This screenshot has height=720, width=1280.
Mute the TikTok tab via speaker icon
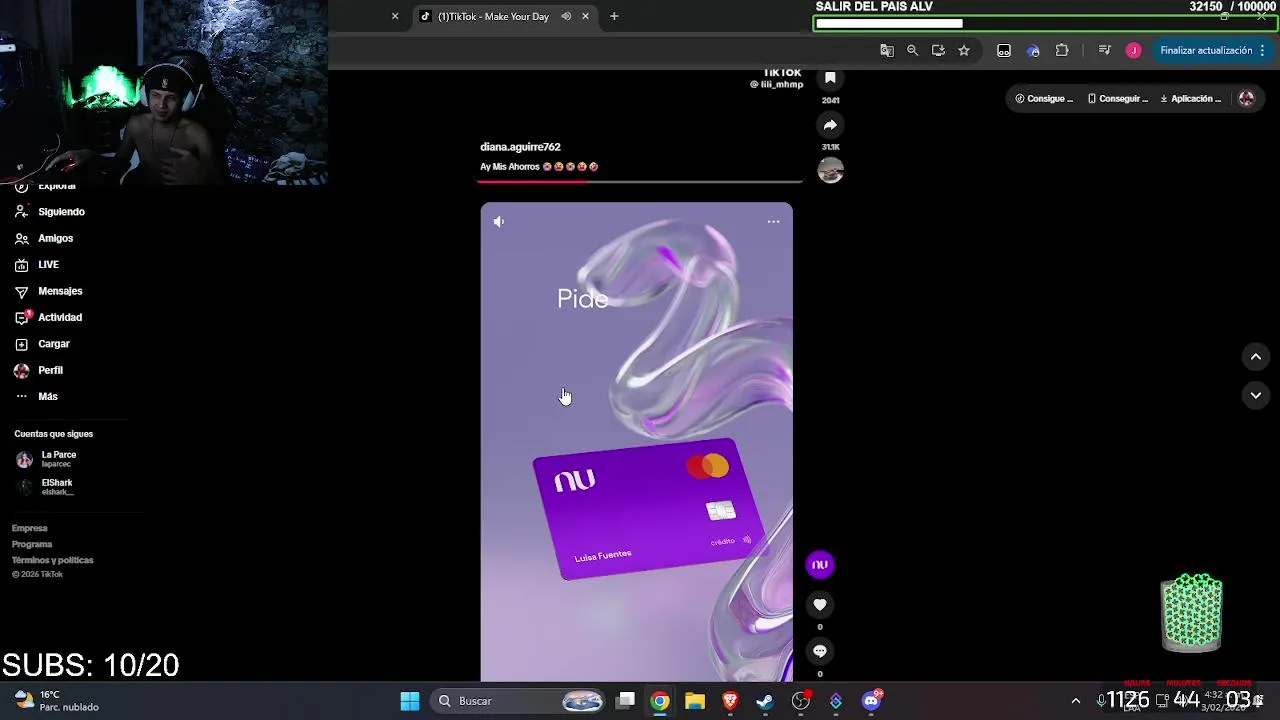[x=566, y=16]
